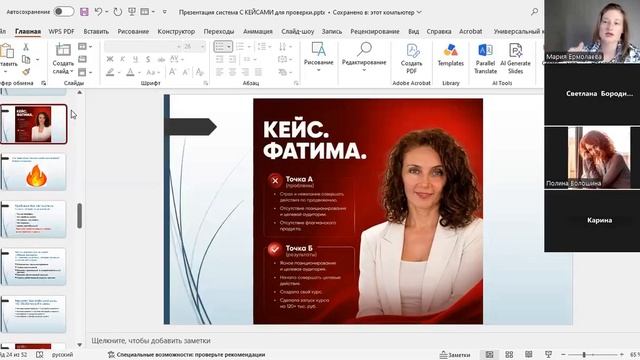Open the change case Aa dropdown
This screenshot has width=640, height=360.
(x=153, y=73)
